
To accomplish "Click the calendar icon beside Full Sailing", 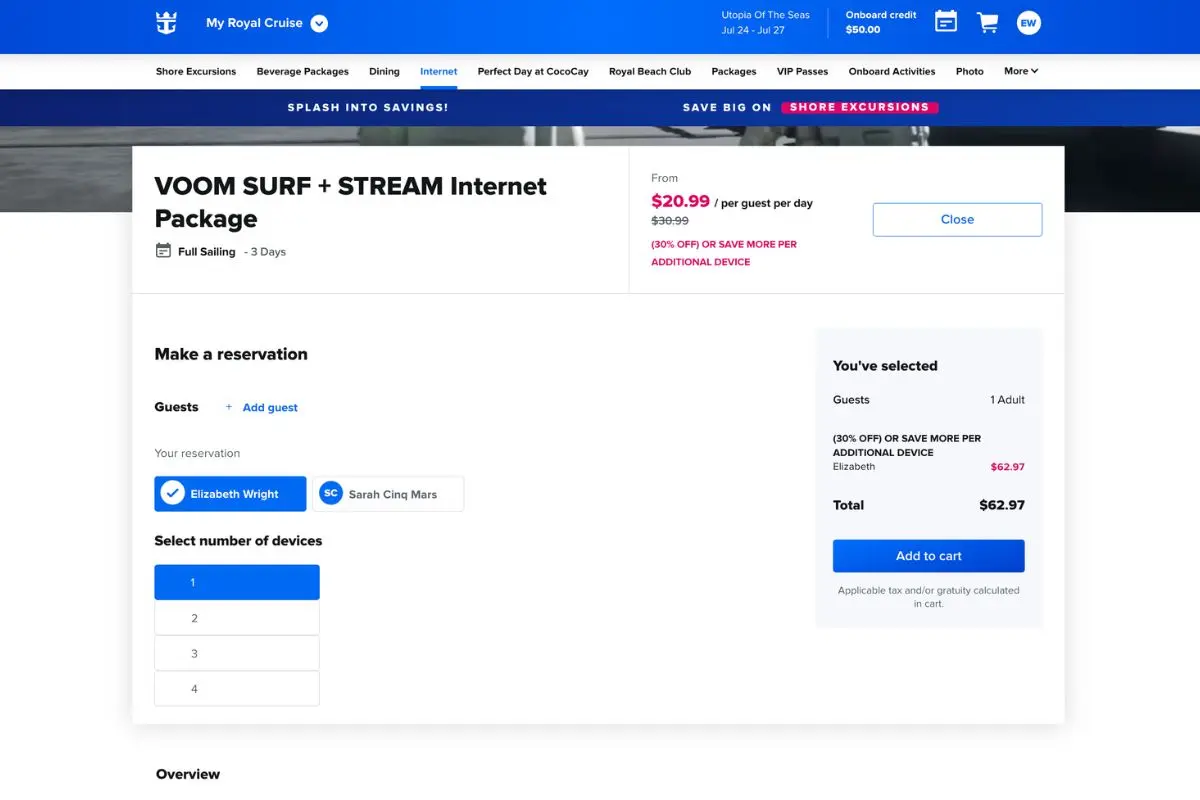I will tap(163, 251).
